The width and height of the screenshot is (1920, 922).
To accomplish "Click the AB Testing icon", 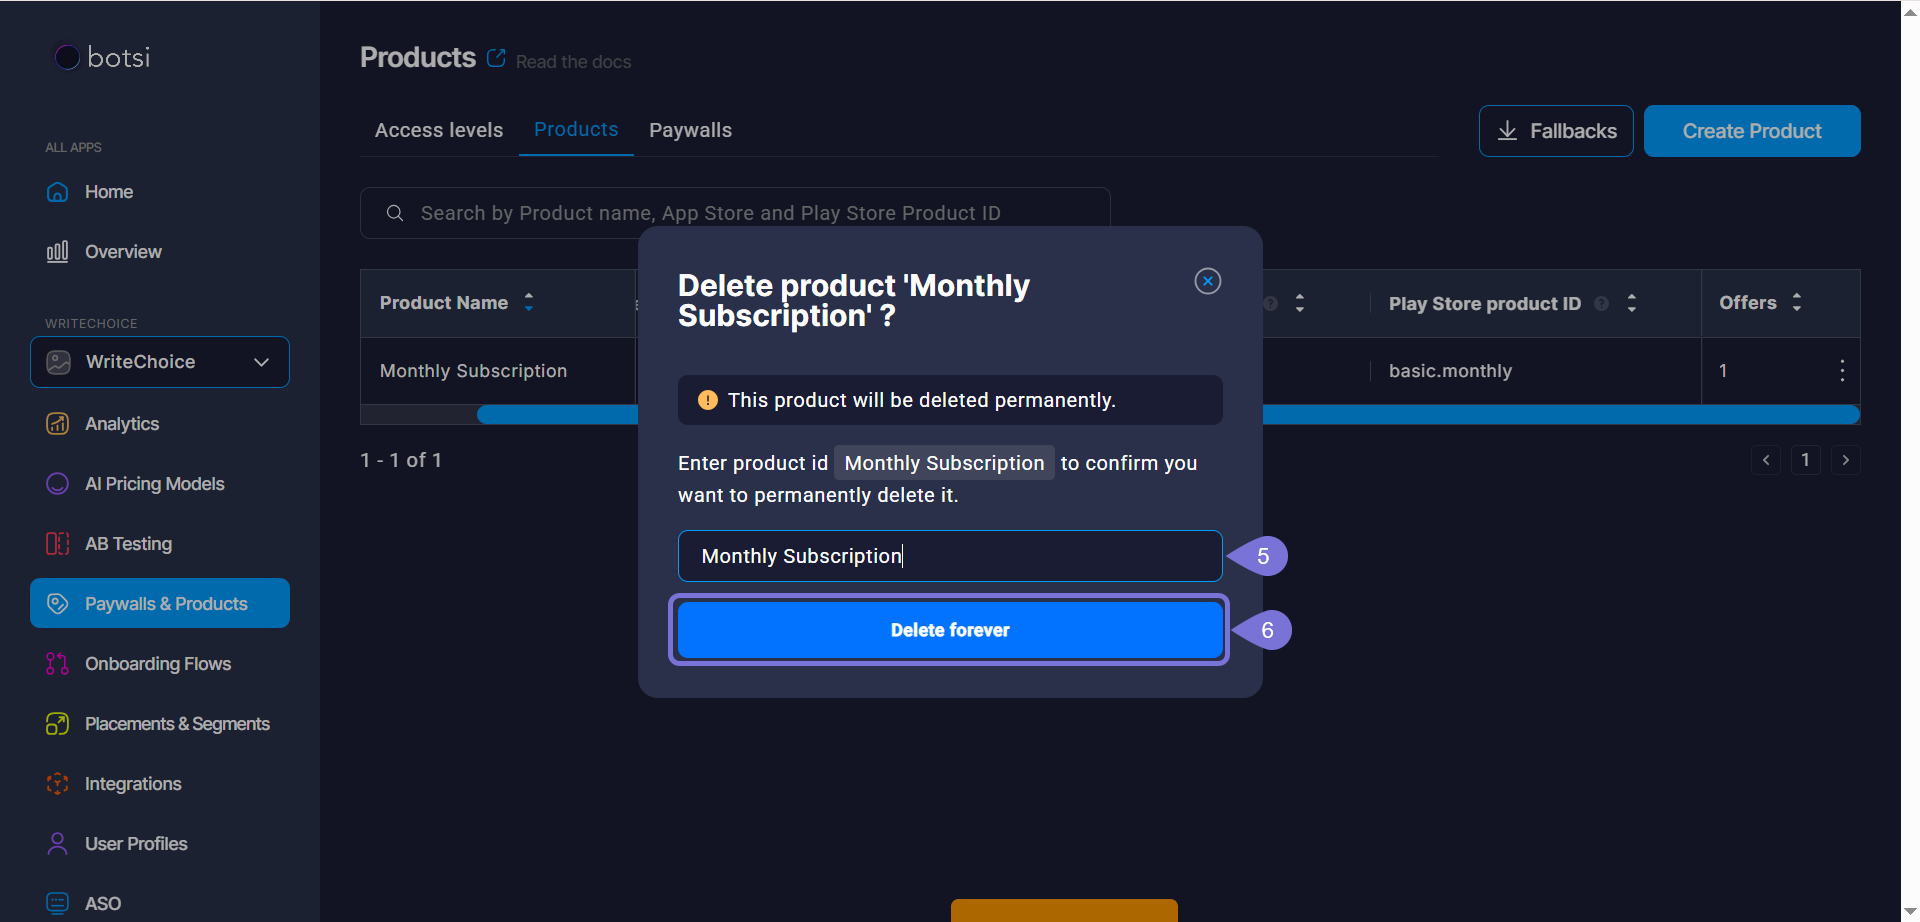I will (x=58, y=544).
